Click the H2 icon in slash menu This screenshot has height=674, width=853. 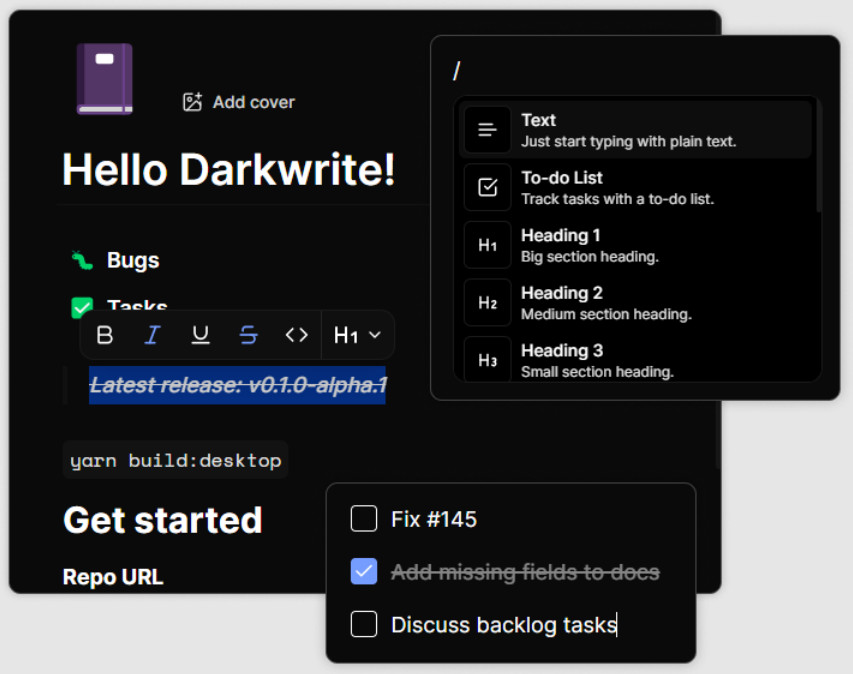click(487, 302)
